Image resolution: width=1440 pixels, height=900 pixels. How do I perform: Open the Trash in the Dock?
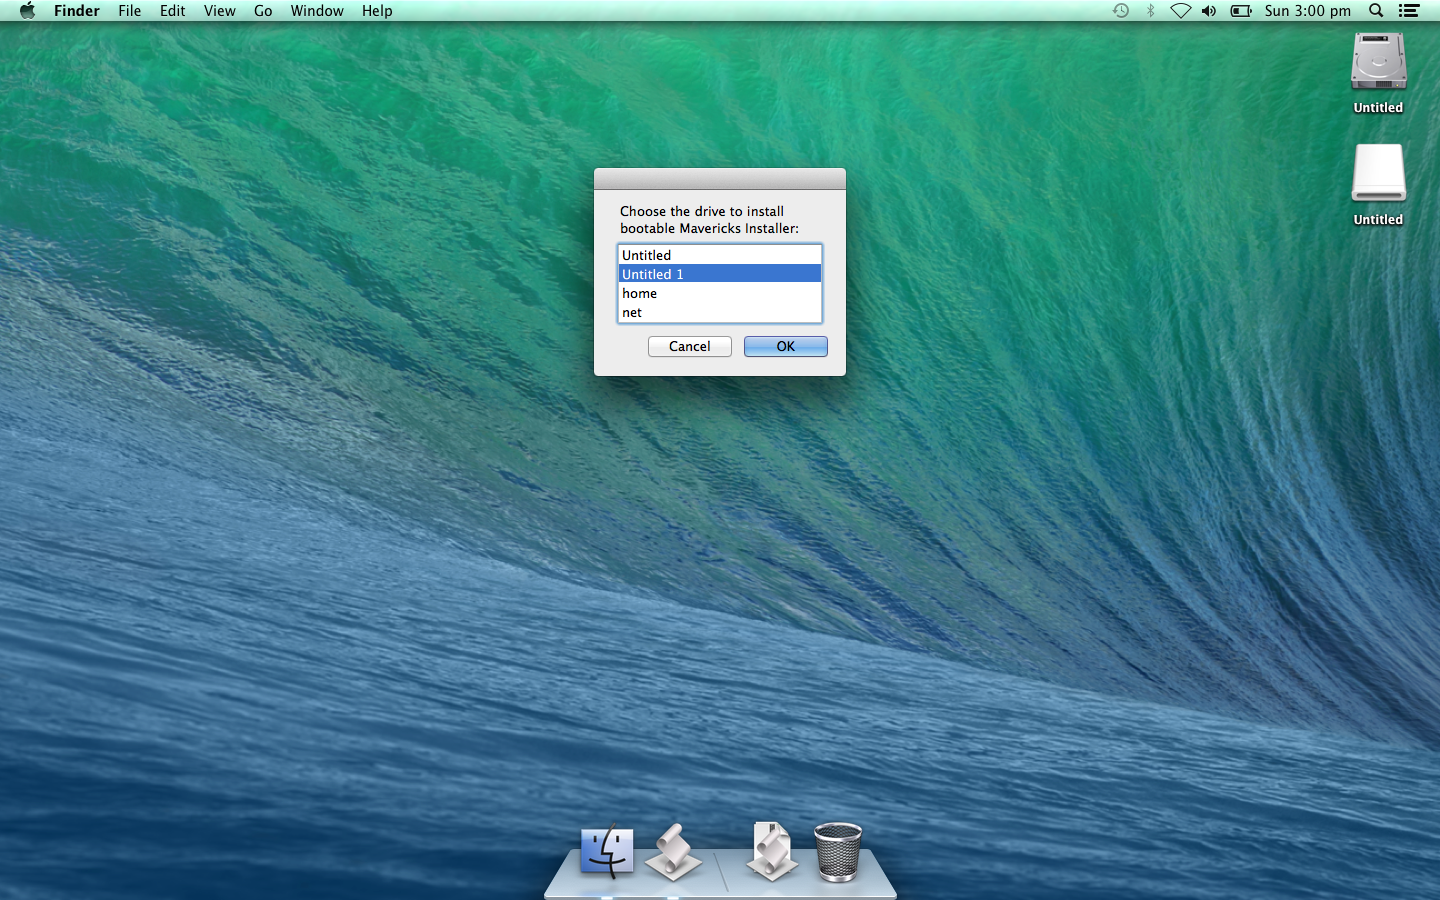pyautogui.click(x=837, y=852)
